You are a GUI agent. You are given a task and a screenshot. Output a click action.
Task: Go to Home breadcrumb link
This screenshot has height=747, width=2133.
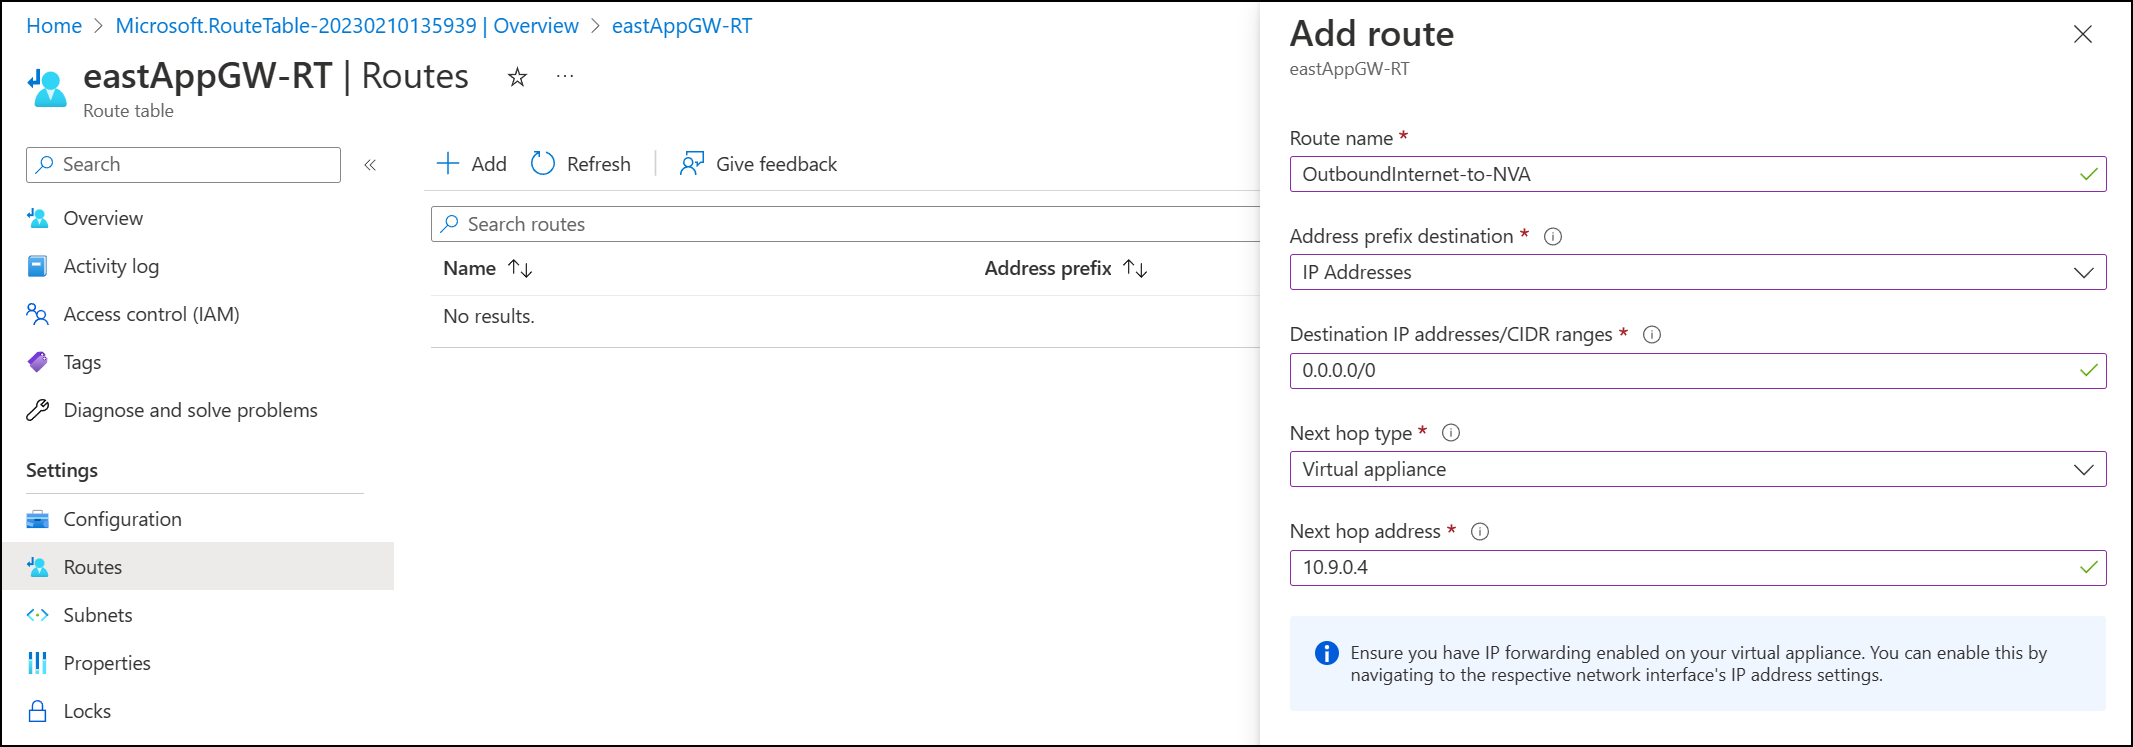coord(54,26)
